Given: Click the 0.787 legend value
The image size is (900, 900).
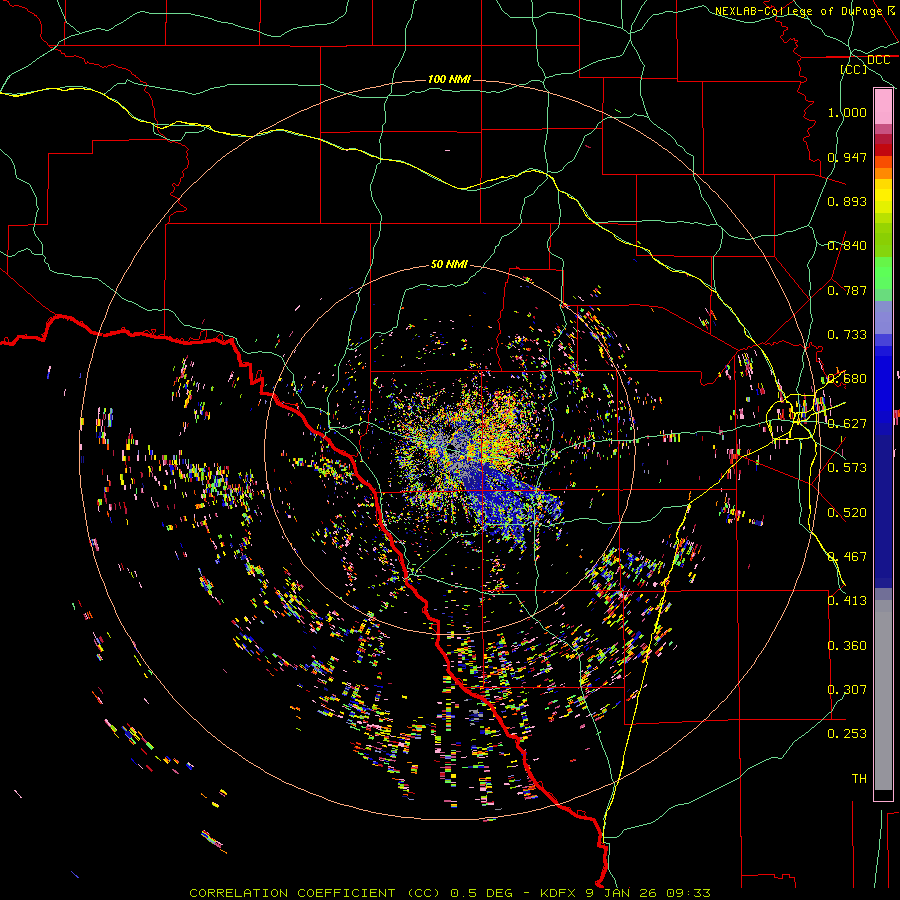Looking at the screenshot, I should tap(847, 290).
